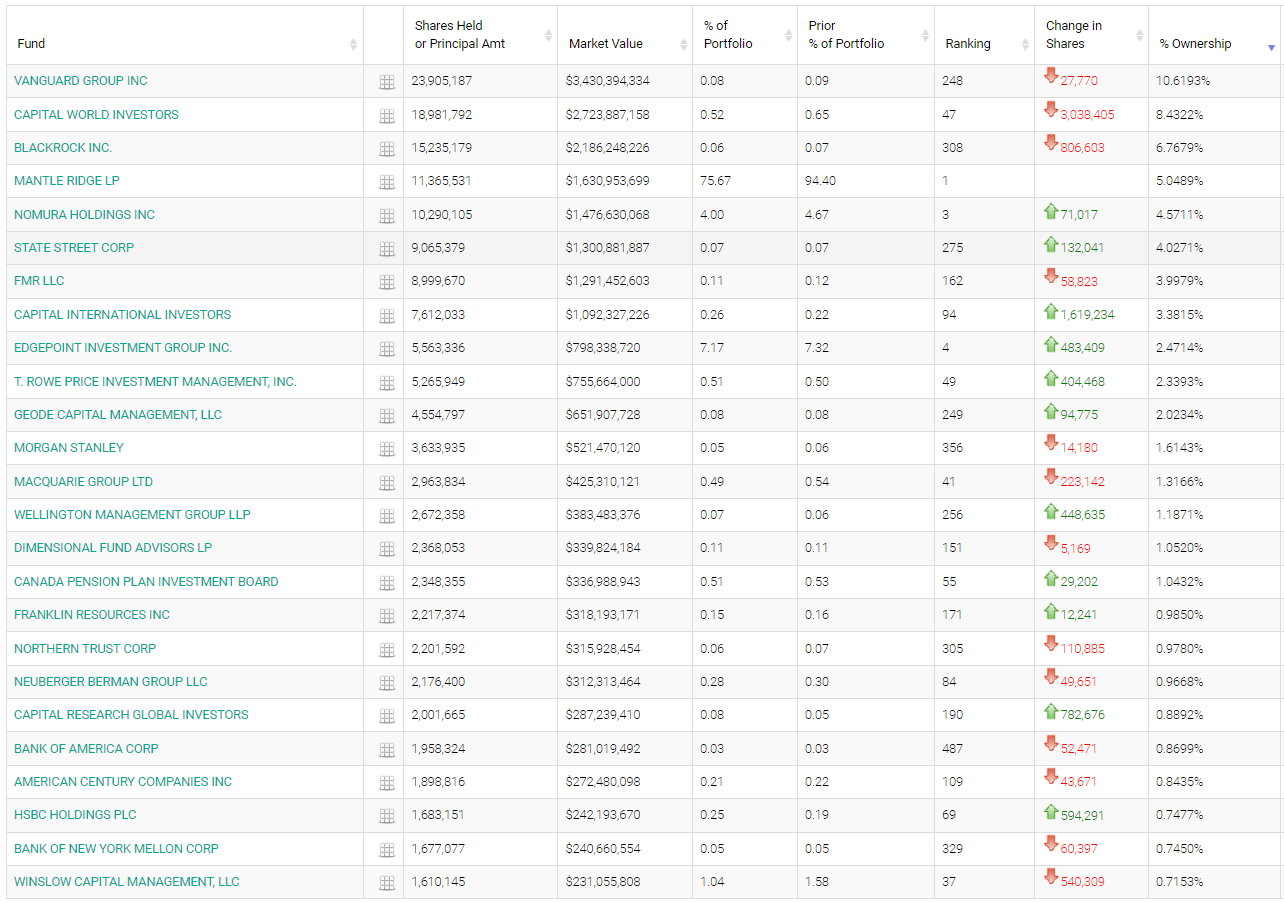Open grid icon for Winslow Capital Management row
The image size is (1284, 902).
[x=387, y=883]
